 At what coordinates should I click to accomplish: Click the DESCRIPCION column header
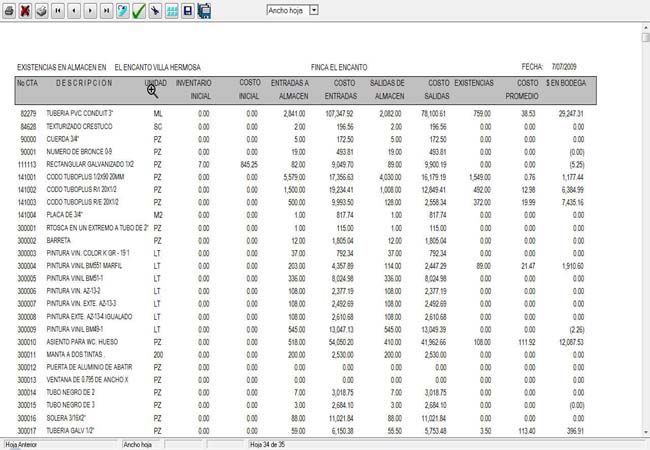[x=84, y=83]
